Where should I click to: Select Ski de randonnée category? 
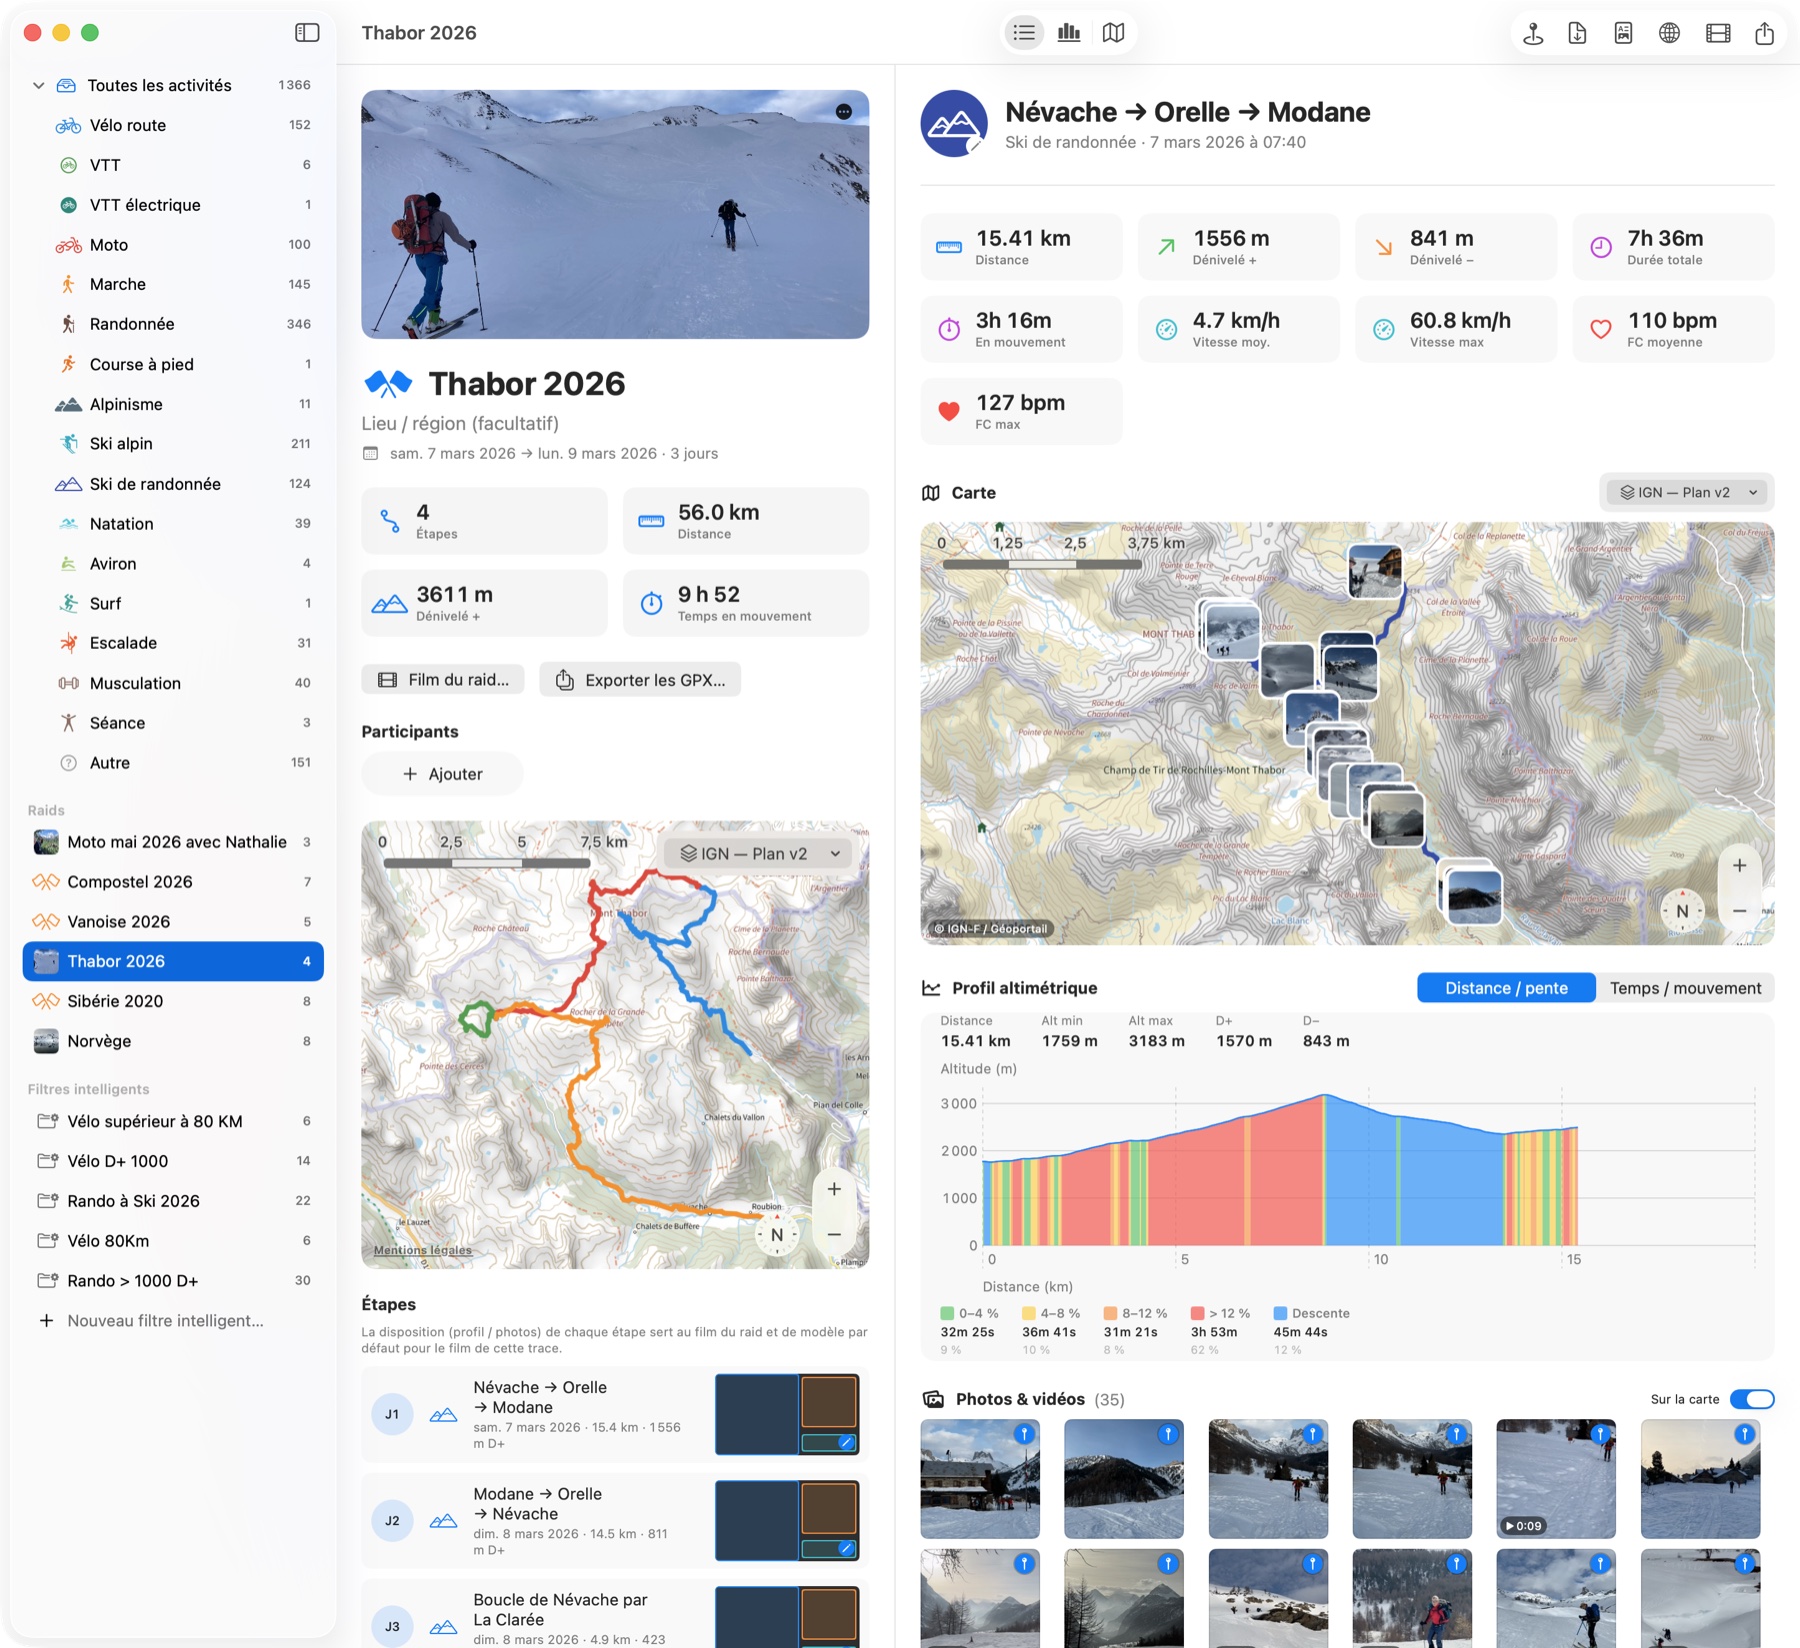point(173,484)
